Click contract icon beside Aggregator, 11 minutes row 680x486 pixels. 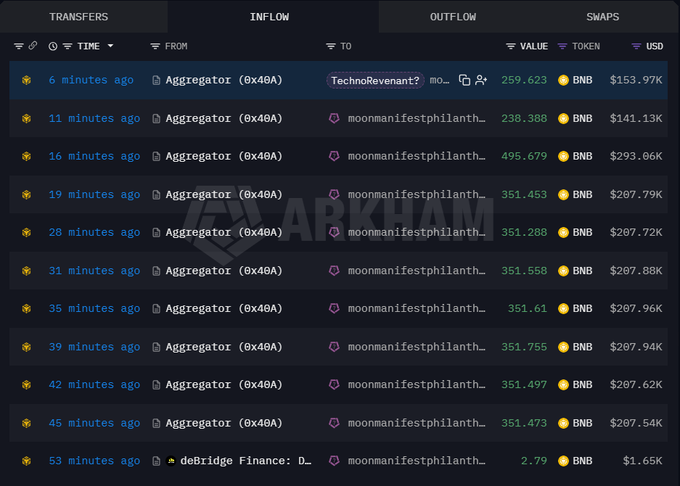[x=156, y=119]
